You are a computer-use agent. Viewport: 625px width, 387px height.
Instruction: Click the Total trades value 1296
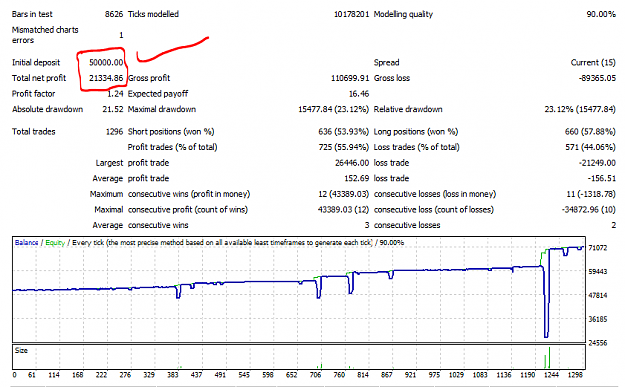click(114, 132)
